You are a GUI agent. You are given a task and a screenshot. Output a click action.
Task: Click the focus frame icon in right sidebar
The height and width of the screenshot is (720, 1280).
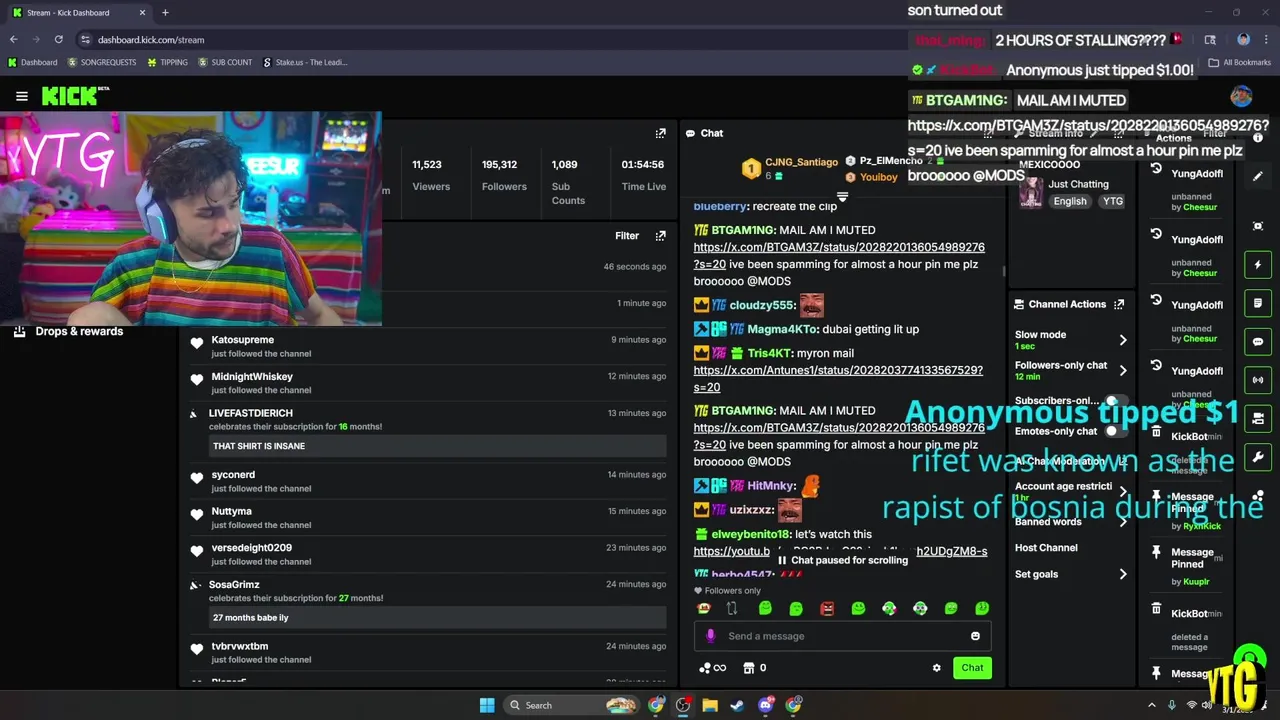(1258, 227)
